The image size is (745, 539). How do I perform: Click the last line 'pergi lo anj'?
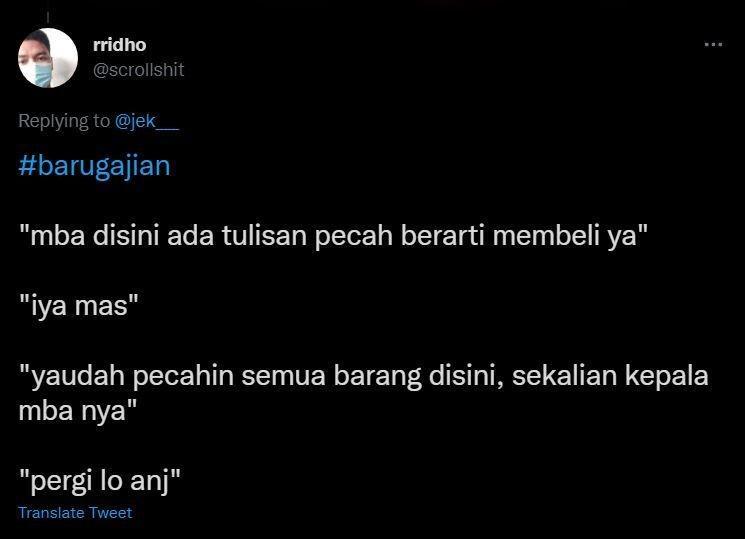tap(100, 481)
